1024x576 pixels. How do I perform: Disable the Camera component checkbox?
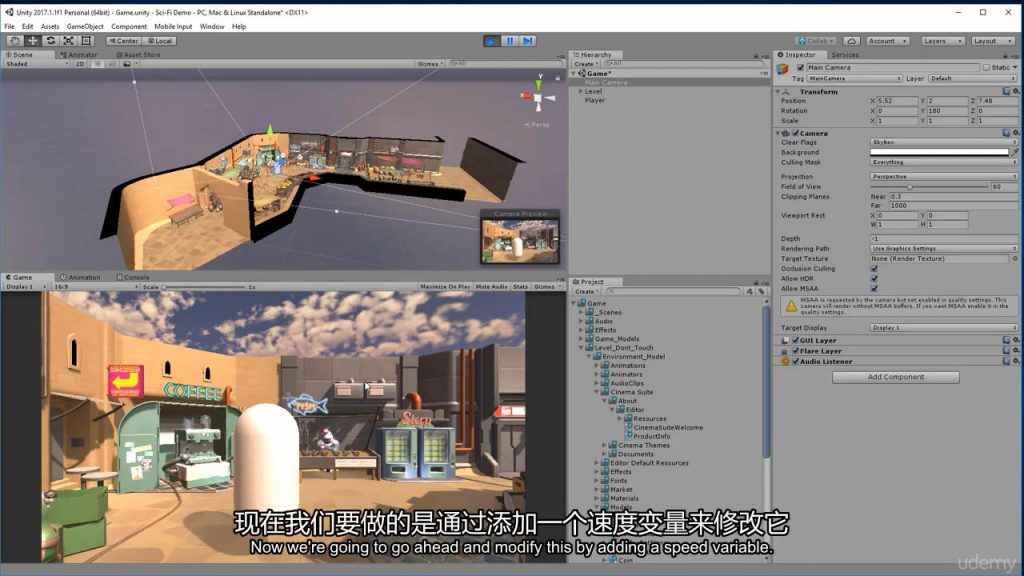click(x=795, y=133)
